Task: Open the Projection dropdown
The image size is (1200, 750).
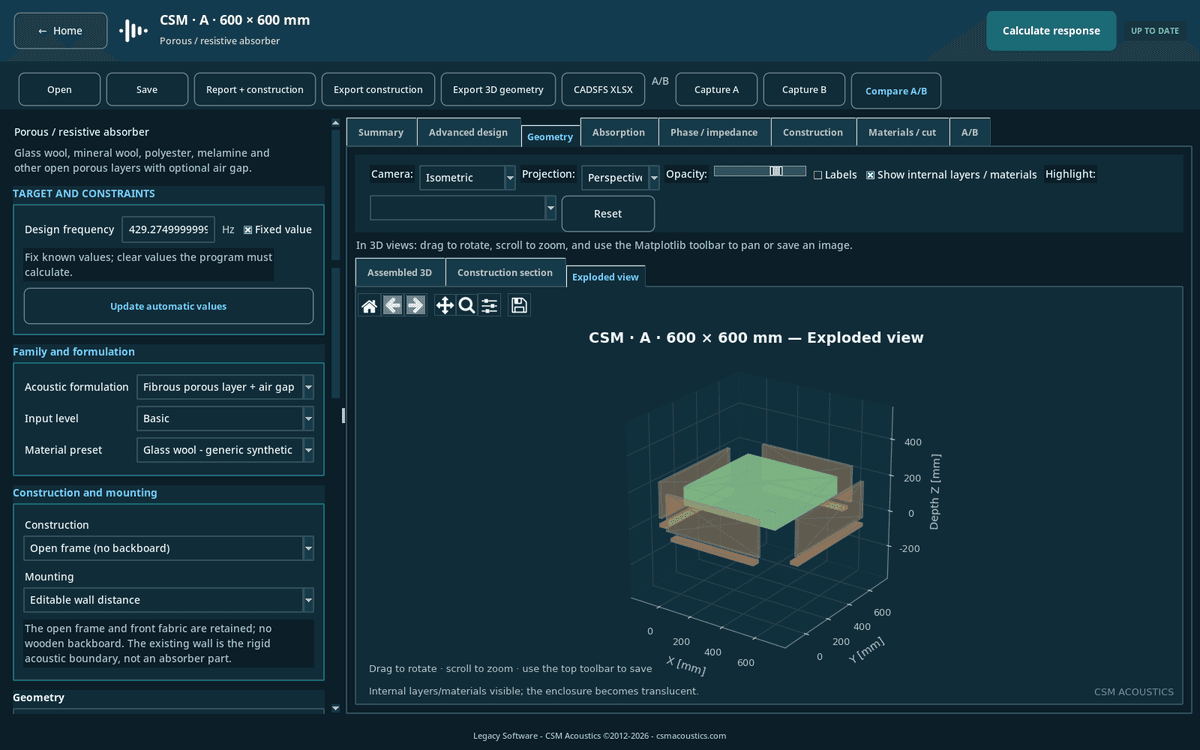Action: coord(620,178)
